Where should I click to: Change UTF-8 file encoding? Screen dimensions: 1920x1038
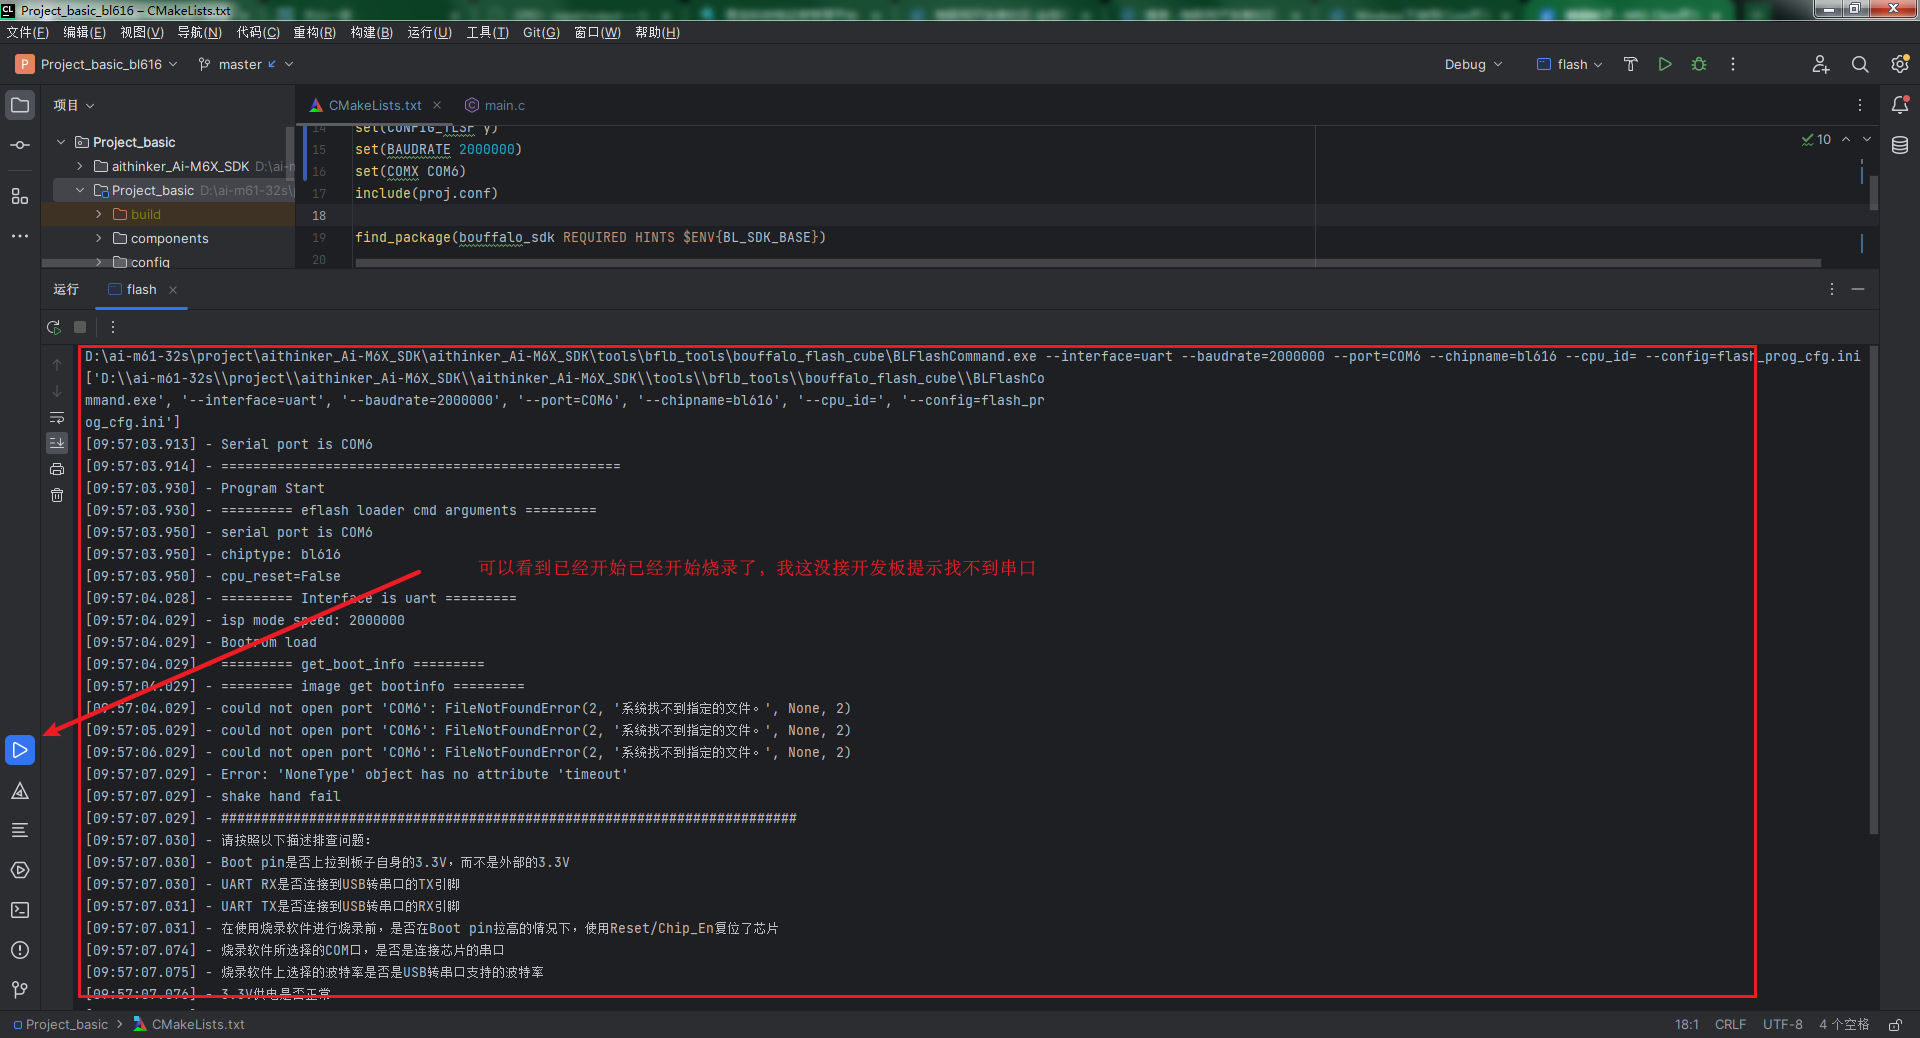click(1783, 1024)
